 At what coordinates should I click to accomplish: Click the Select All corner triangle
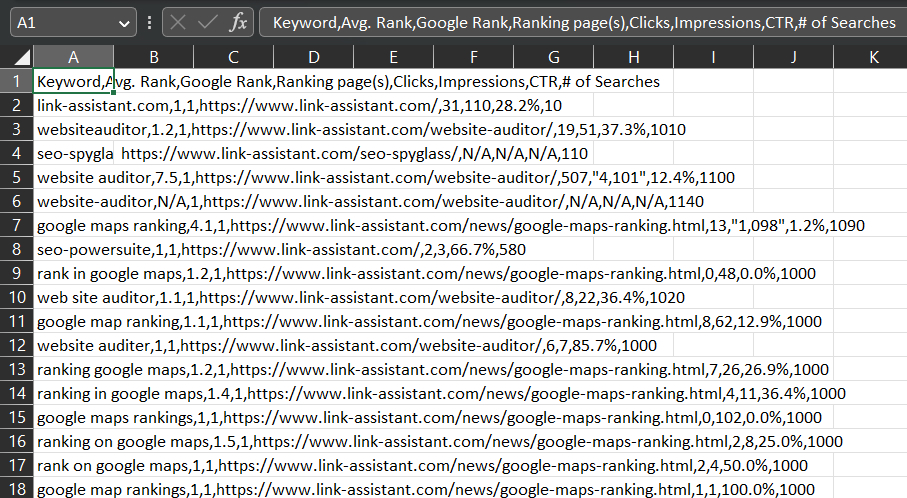(21, 57)
